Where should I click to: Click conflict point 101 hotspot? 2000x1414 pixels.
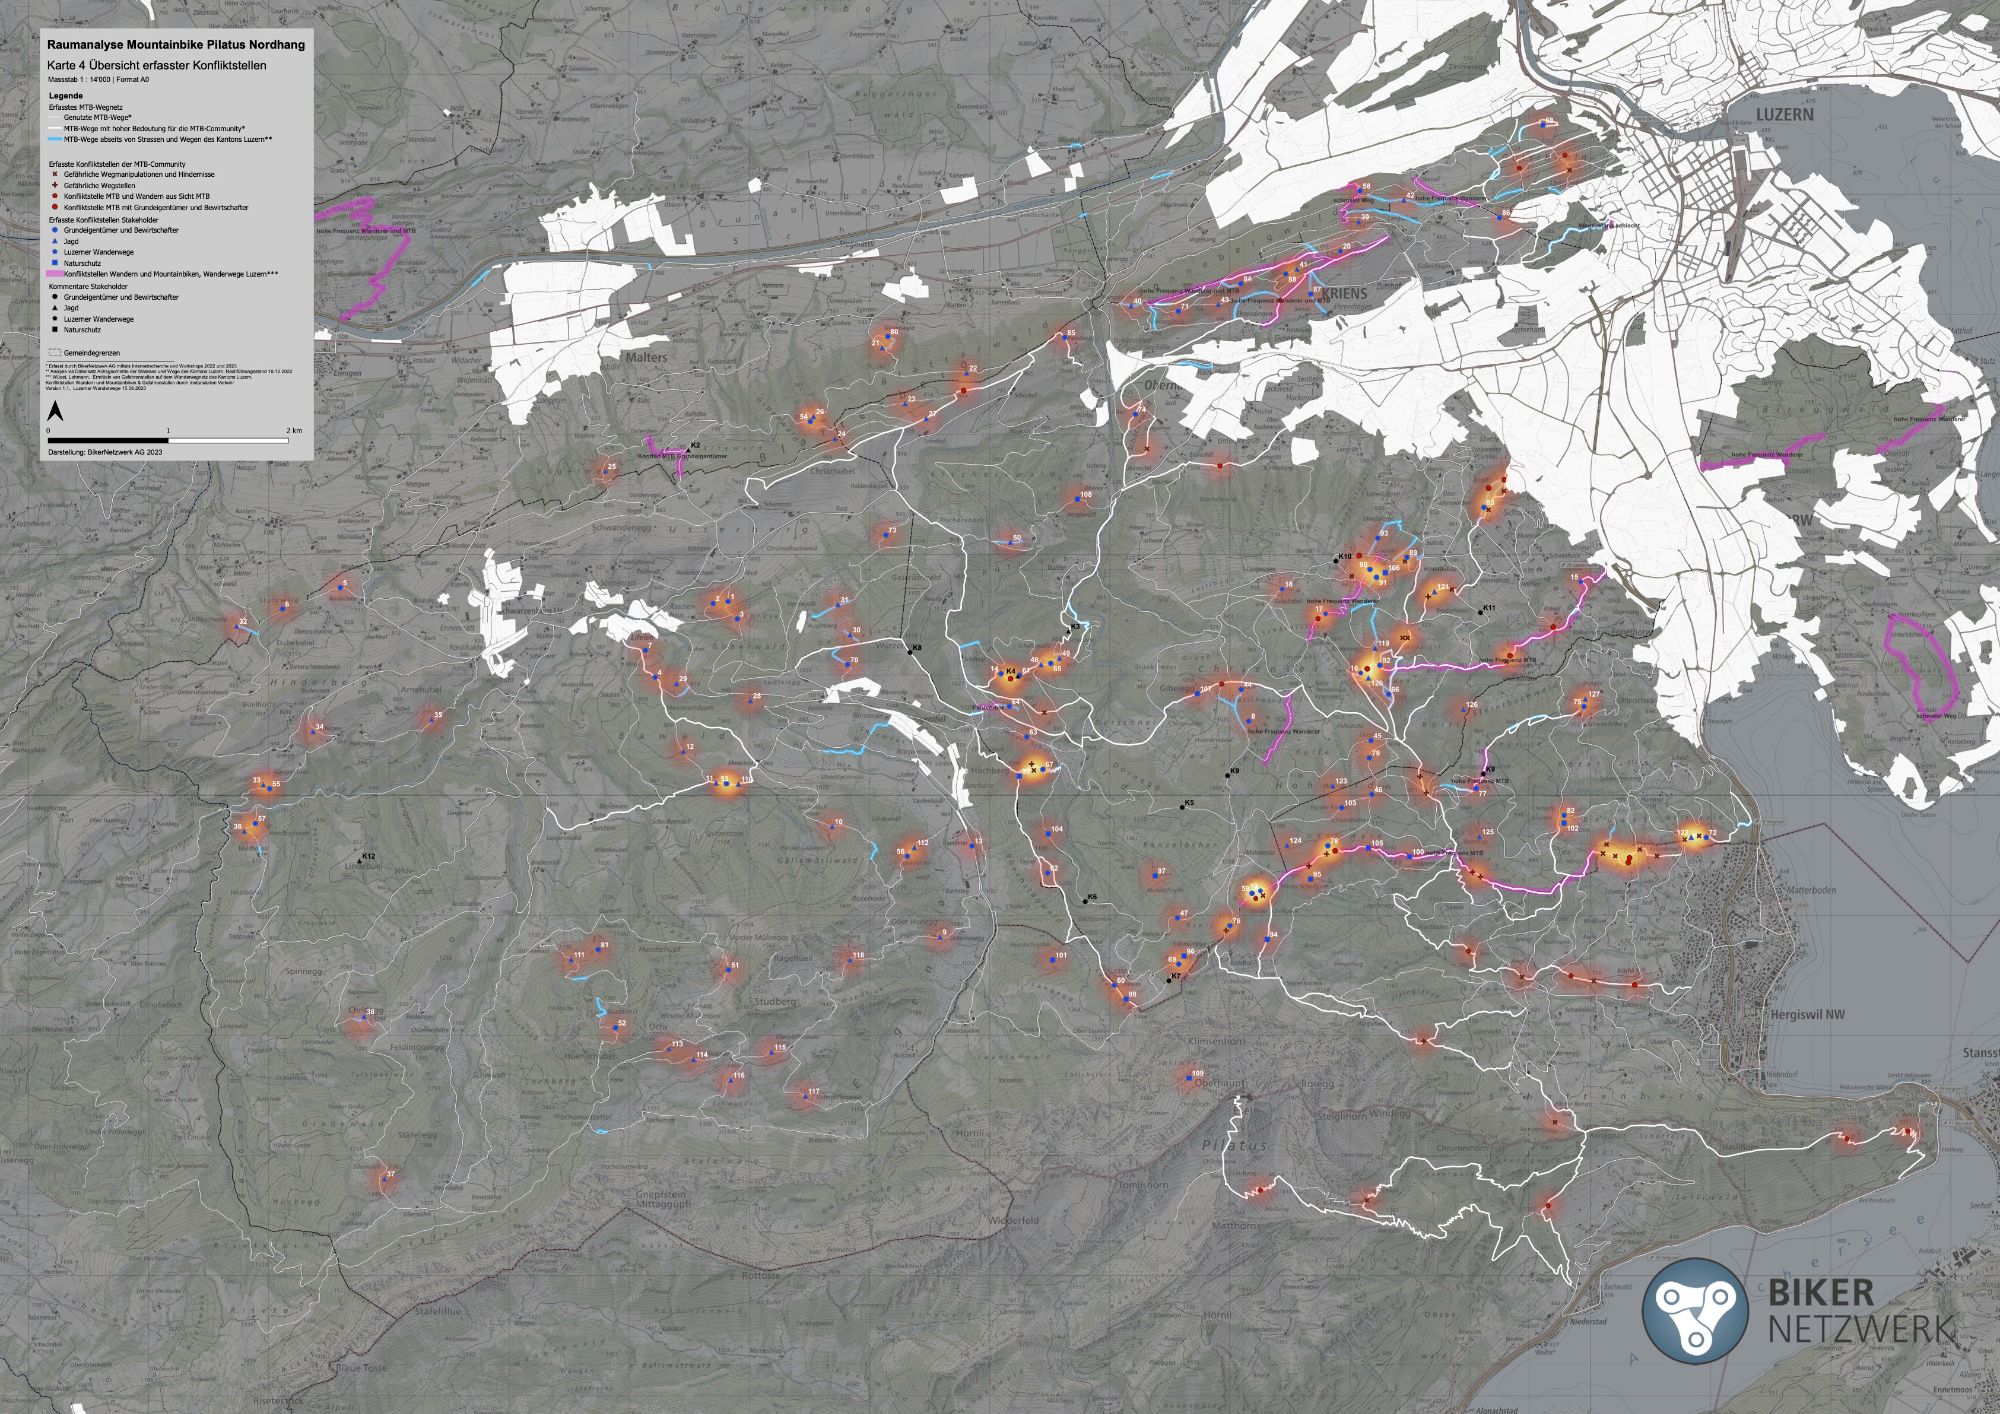pyautogui.click(x=1052, y=962)
